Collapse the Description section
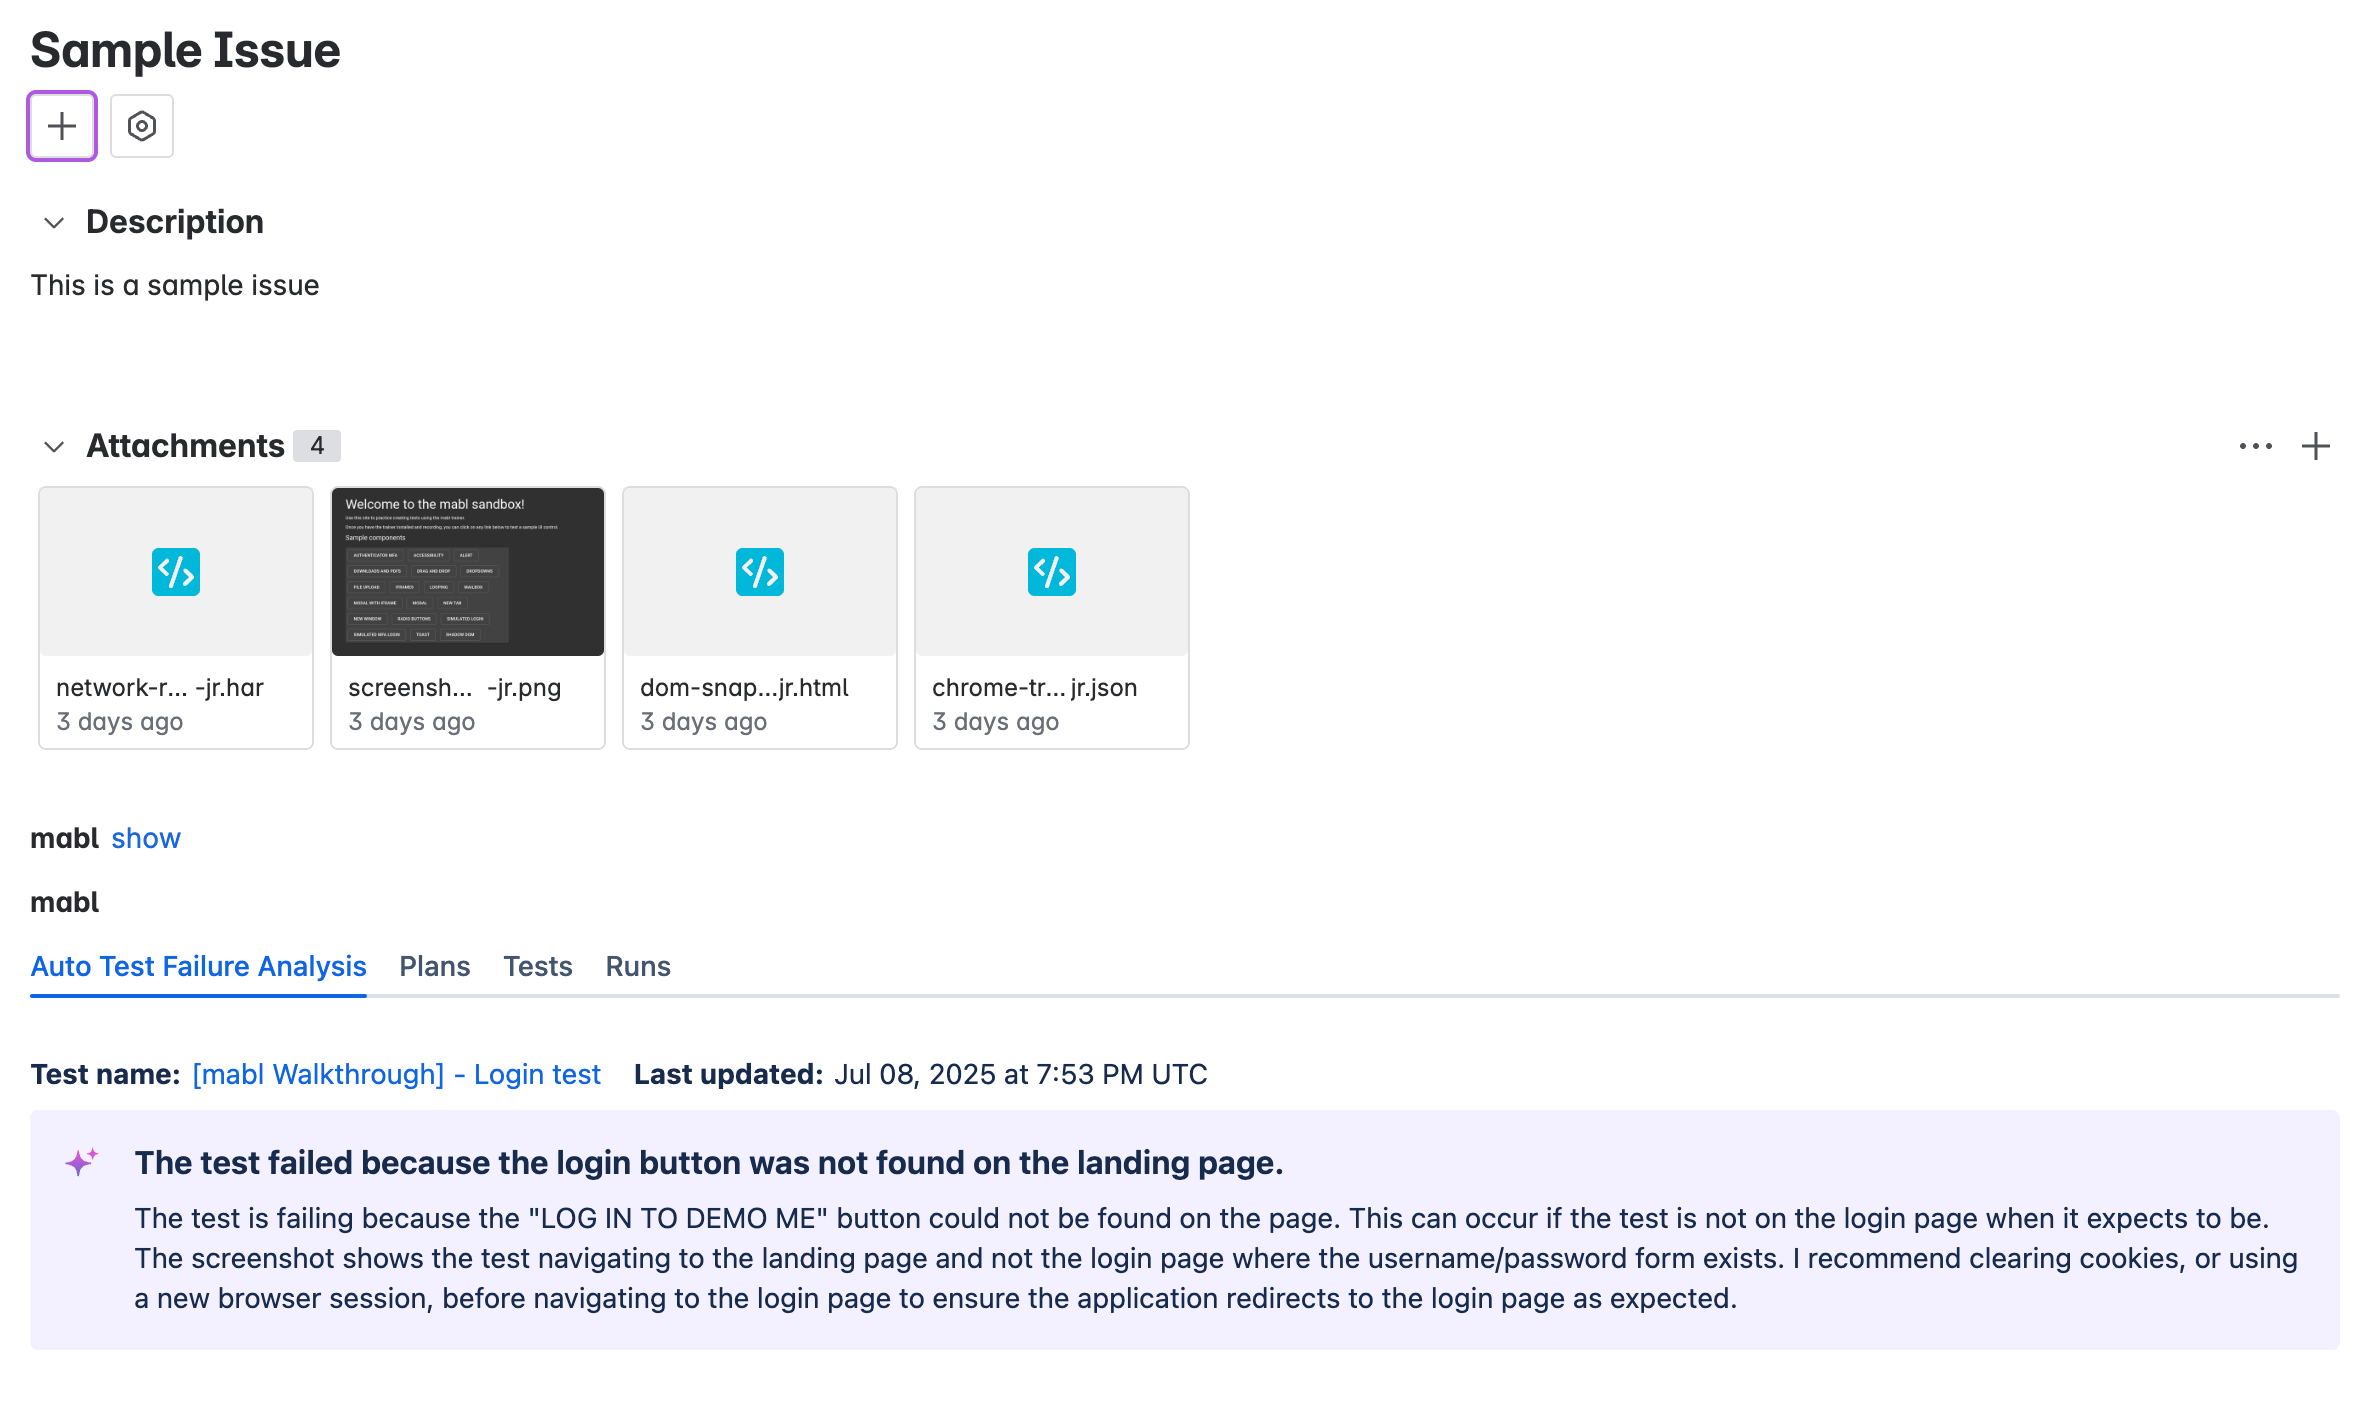The width and height of the screenshot is (2360, 1420). point(55,223)
